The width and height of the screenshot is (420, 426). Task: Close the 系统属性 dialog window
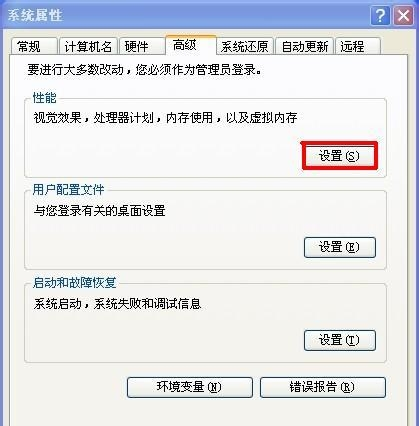(x=403, y=15)
